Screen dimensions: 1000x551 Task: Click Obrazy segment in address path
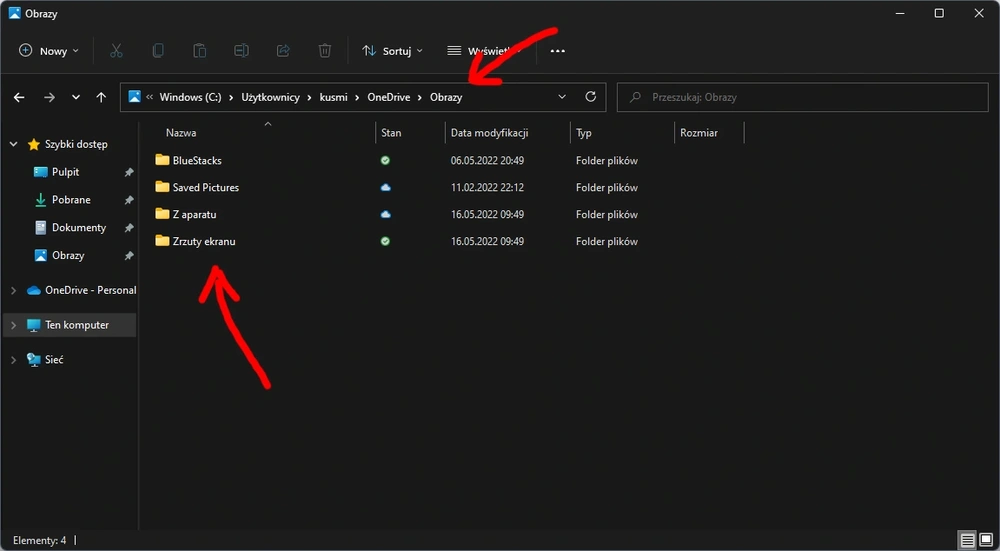[x=446, y=98]
